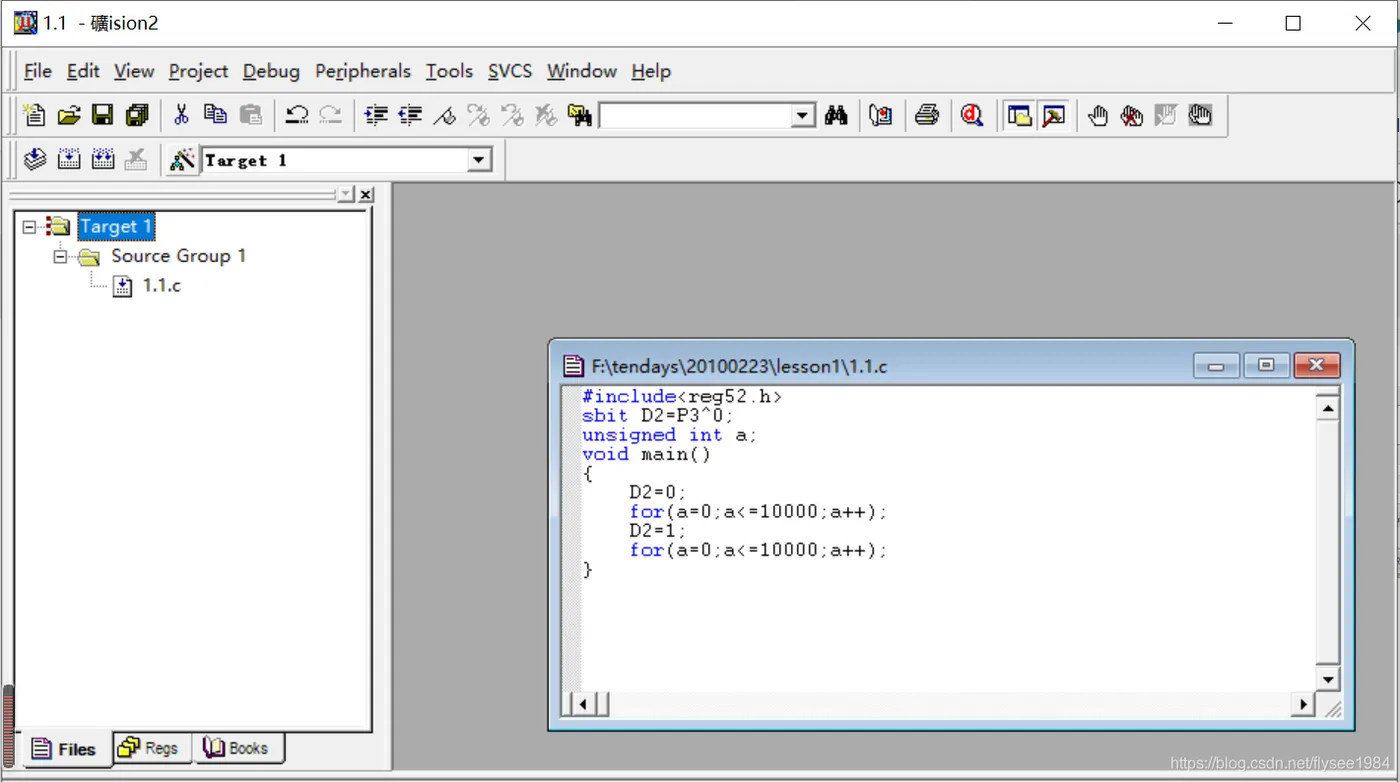The width and height of the screenshot is (1400, 782).
Task: Editor horizontal scroll left arrow
Action: pyautogui.click(x=584, y=704)
